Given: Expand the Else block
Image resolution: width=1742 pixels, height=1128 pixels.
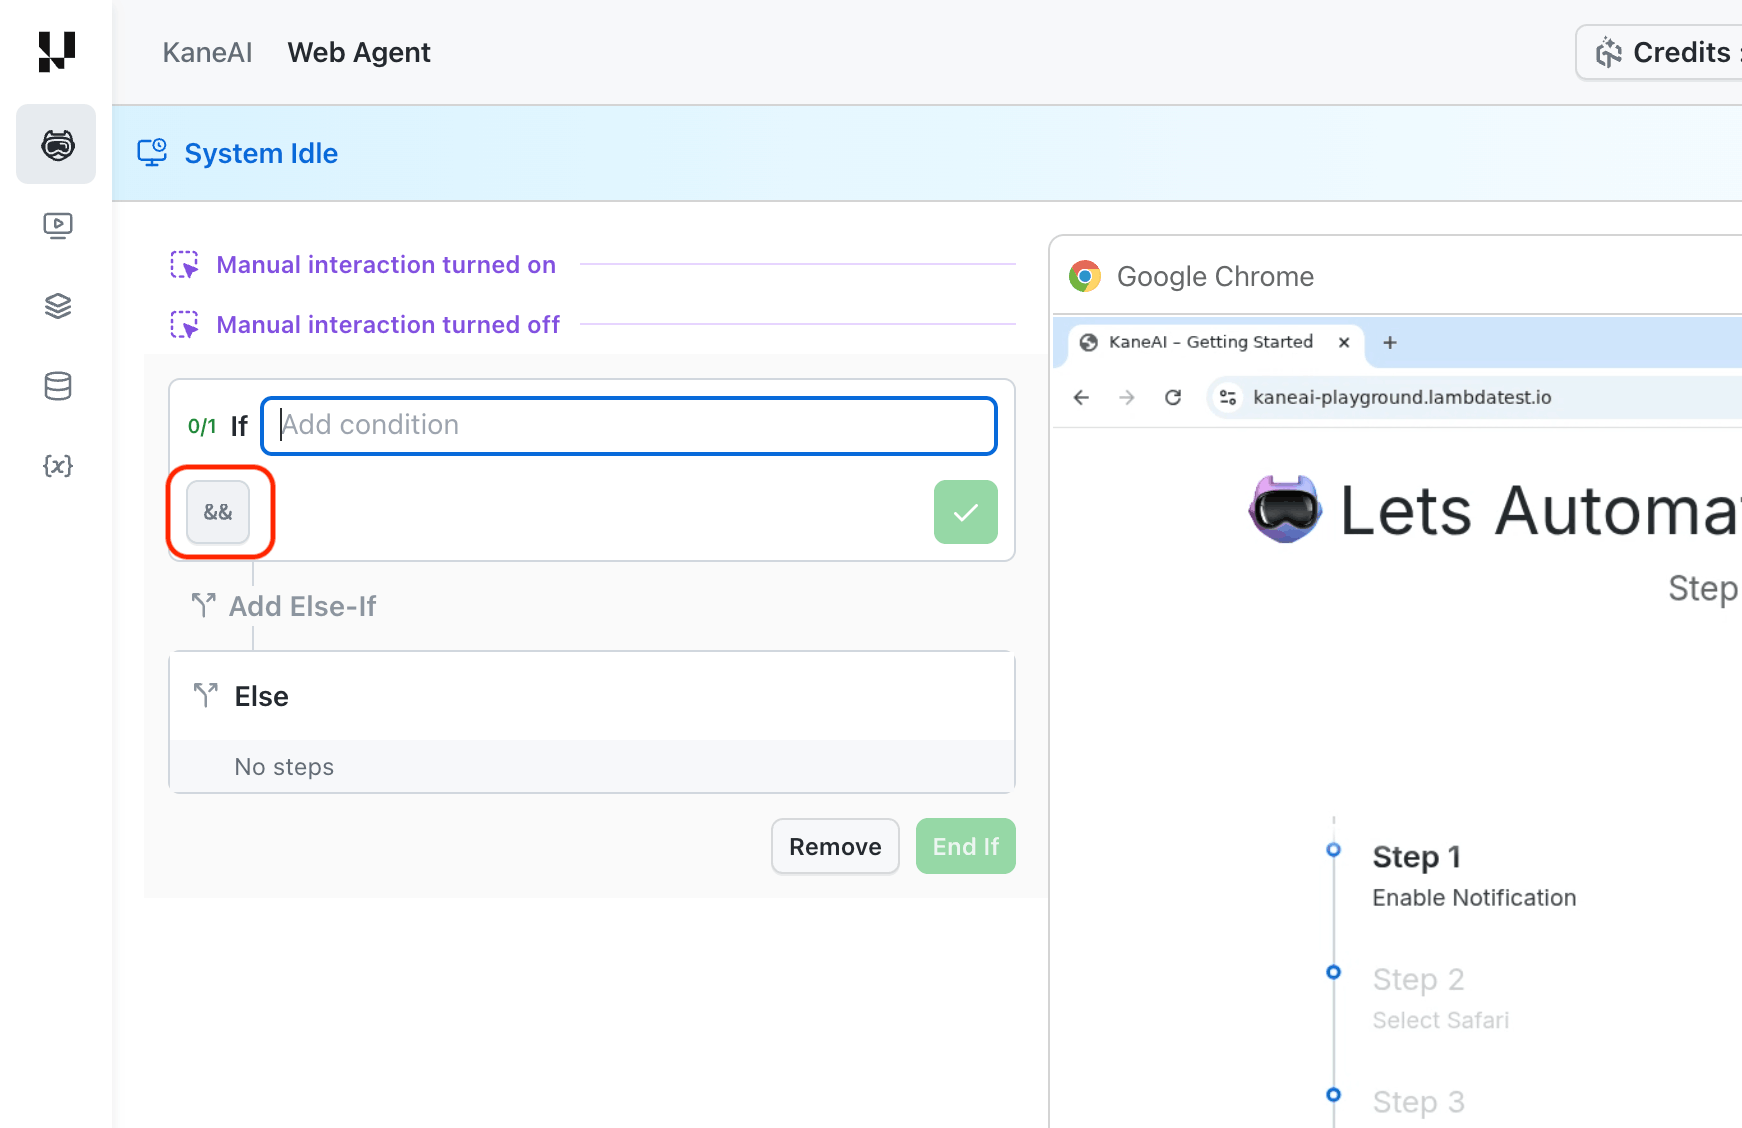Looking at the screenshot, I should (x=261, y=696).
